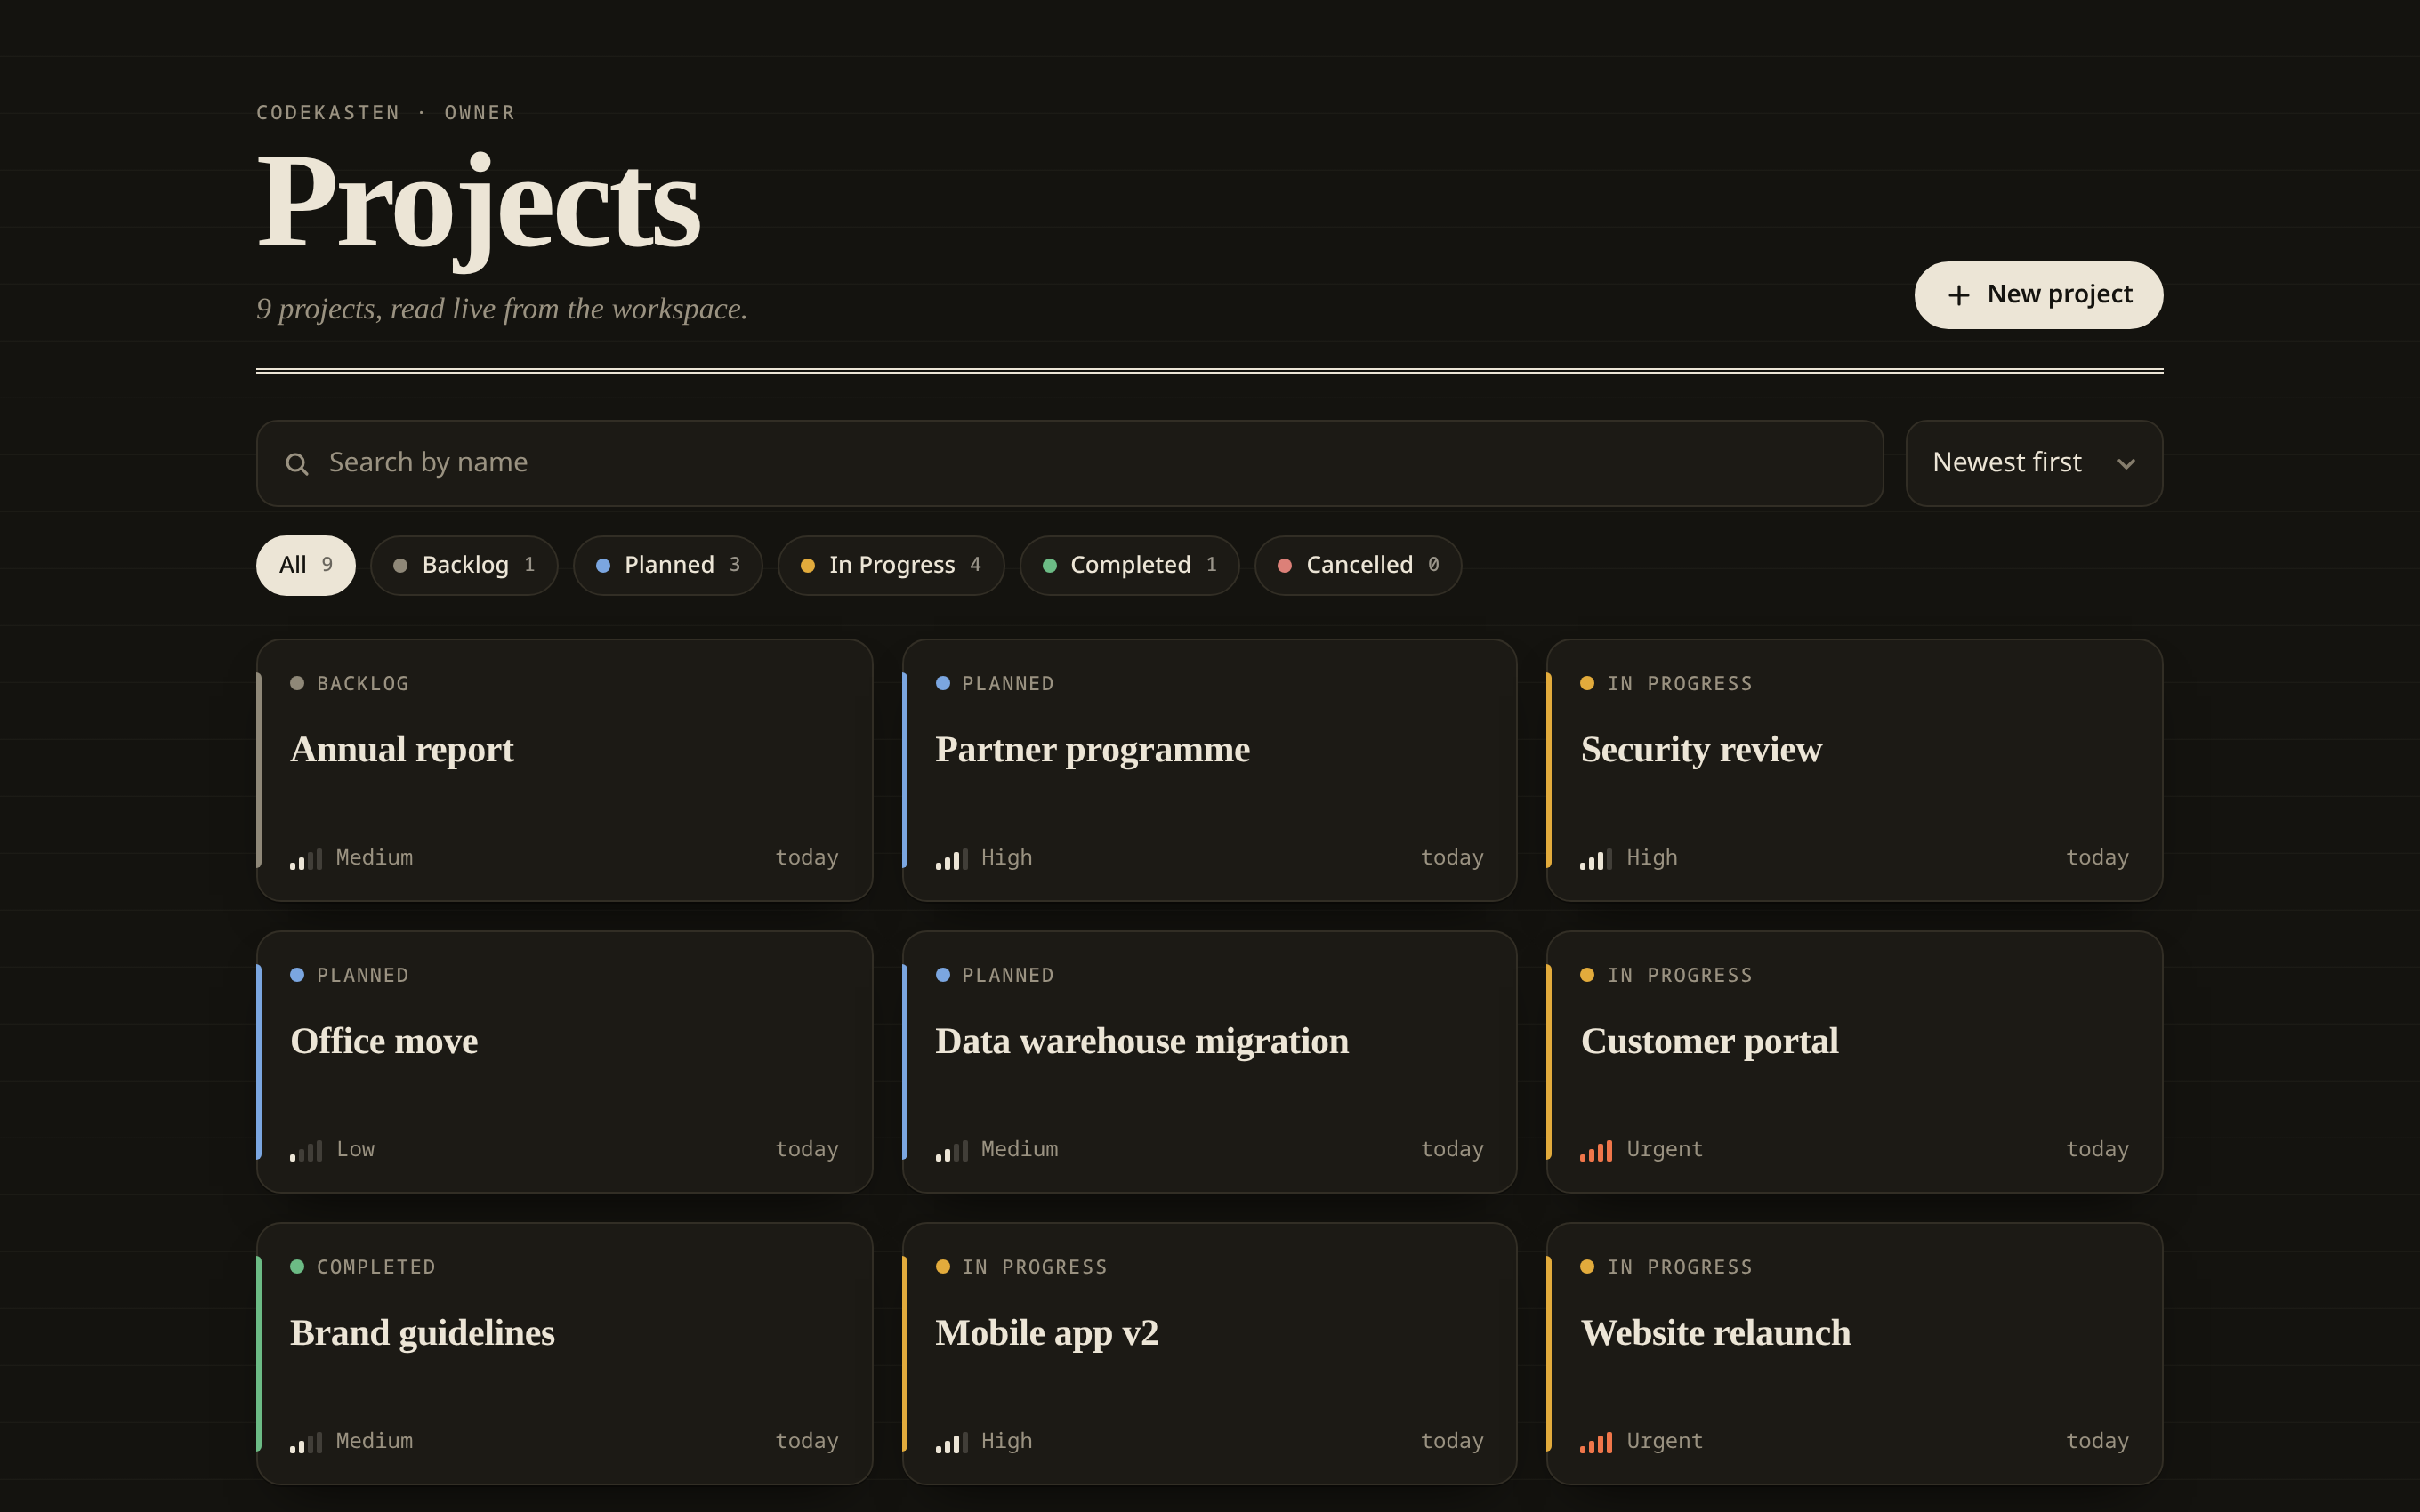Image resolution: width=2420 pixels, height=1512 pixels.
Task: Open the Partner programme project
Action: (x=1209, y=770)
